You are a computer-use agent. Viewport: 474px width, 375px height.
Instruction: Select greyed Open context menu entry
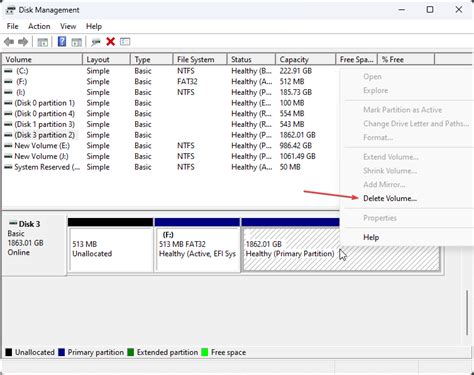click(x=372, y=77)
